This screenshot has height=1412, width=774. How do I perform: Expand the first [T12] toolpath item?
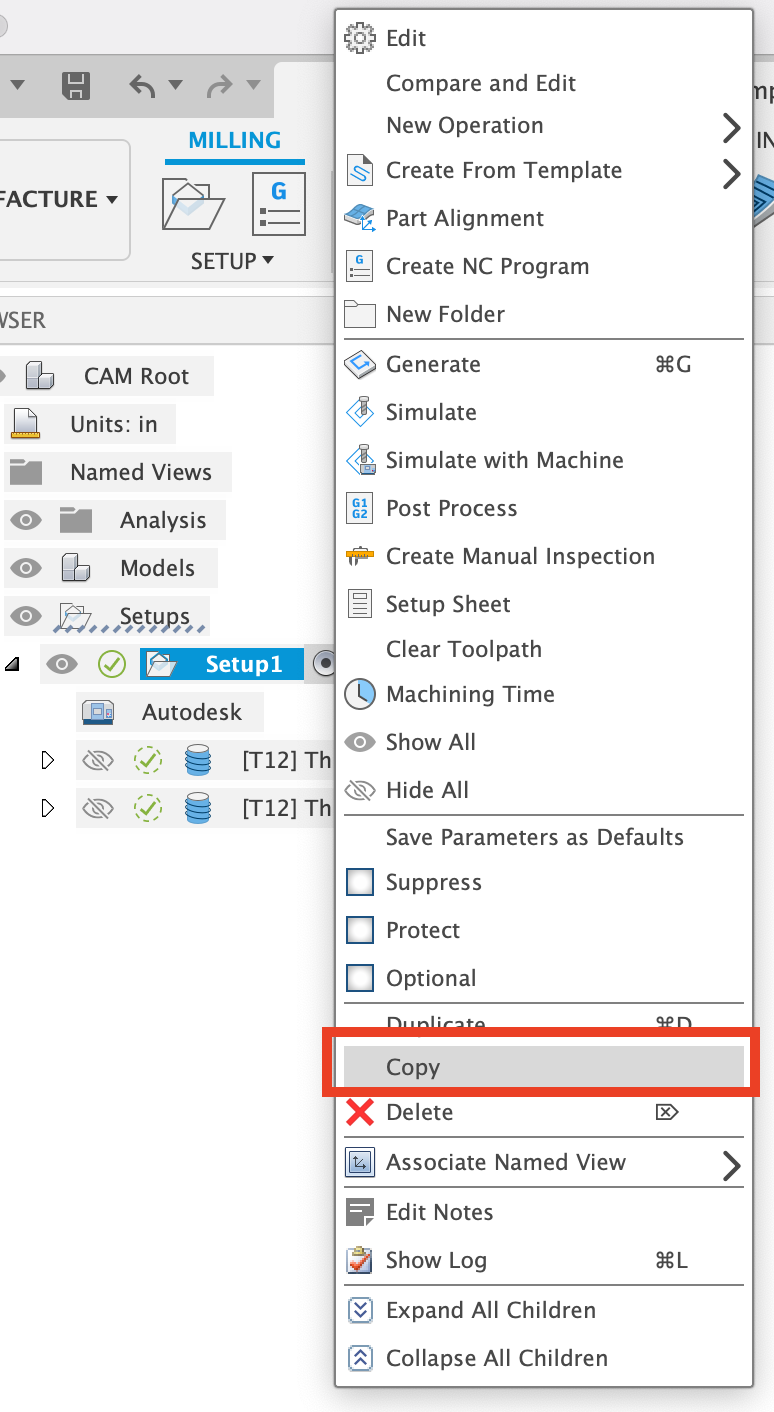click(x=47, y=760)
